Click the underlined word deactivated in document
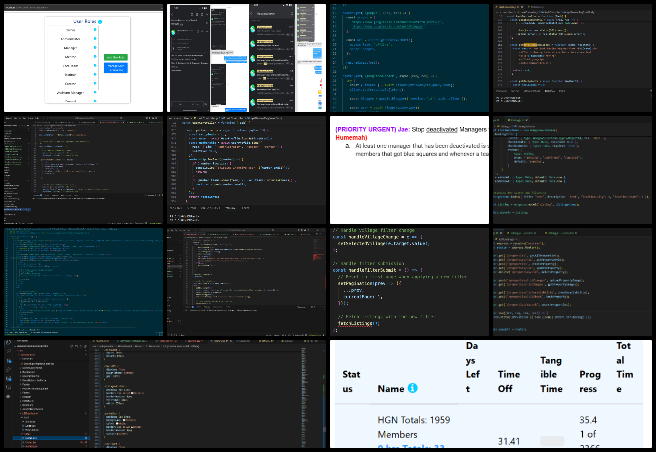 click(x=441, y=129)
